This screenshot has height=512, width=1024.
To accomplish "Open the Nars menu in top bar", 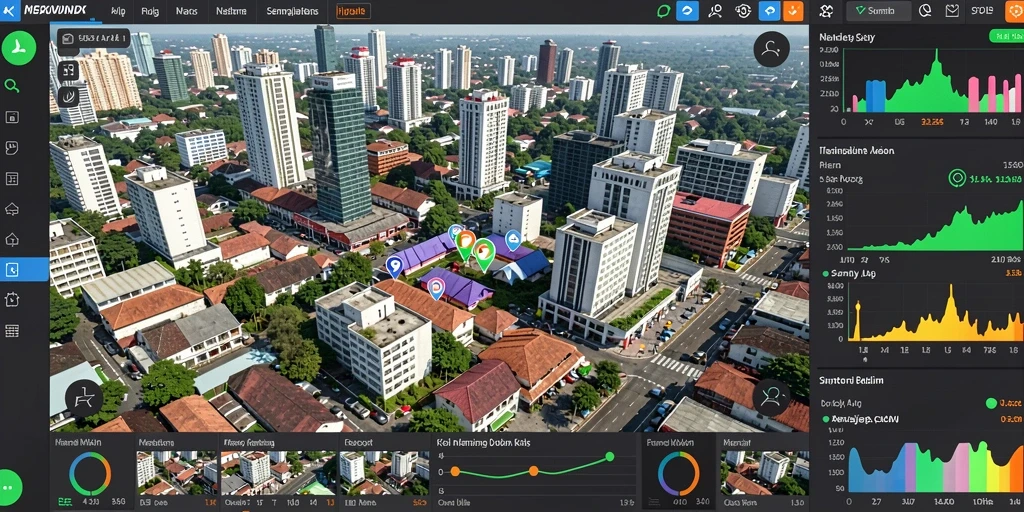I will pyautogui.click(x=187, y=11).
